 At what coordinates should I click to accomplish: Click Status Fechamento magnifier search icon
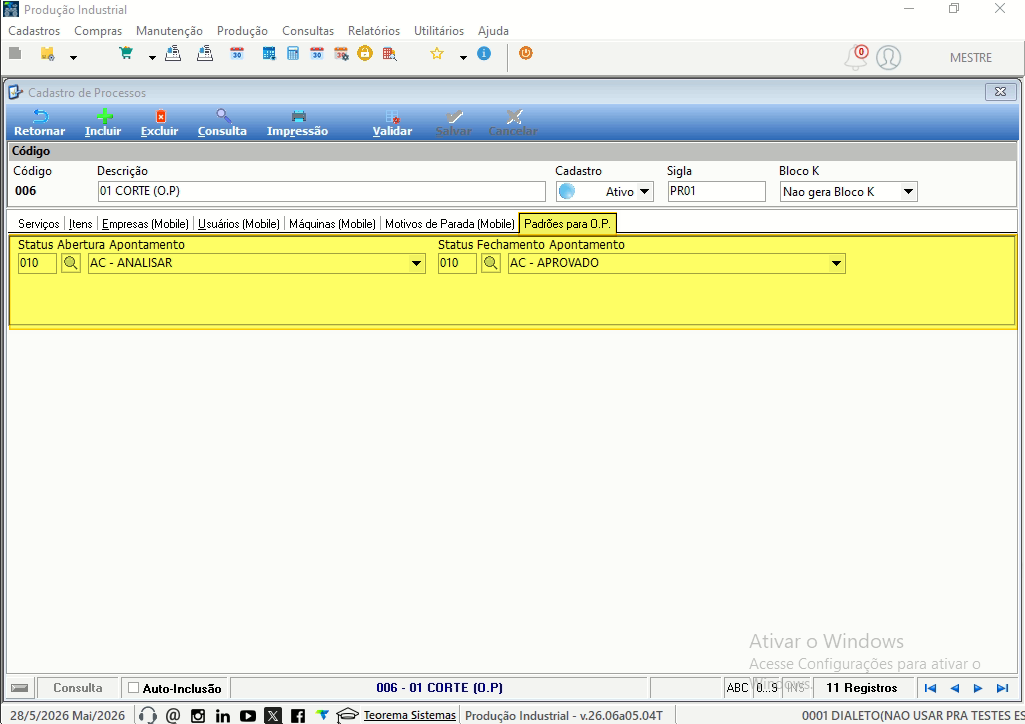(x=491, y=263)
